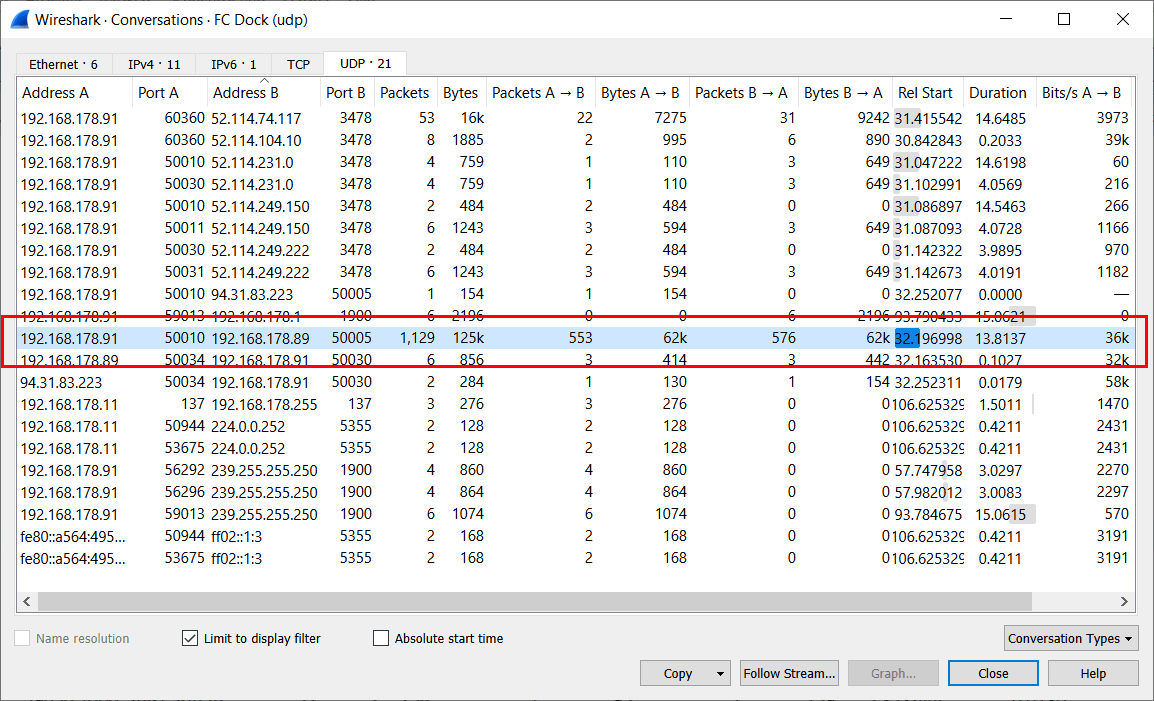
Task: Sort by the Rel Start column header
Action: (x=927, y=93)
